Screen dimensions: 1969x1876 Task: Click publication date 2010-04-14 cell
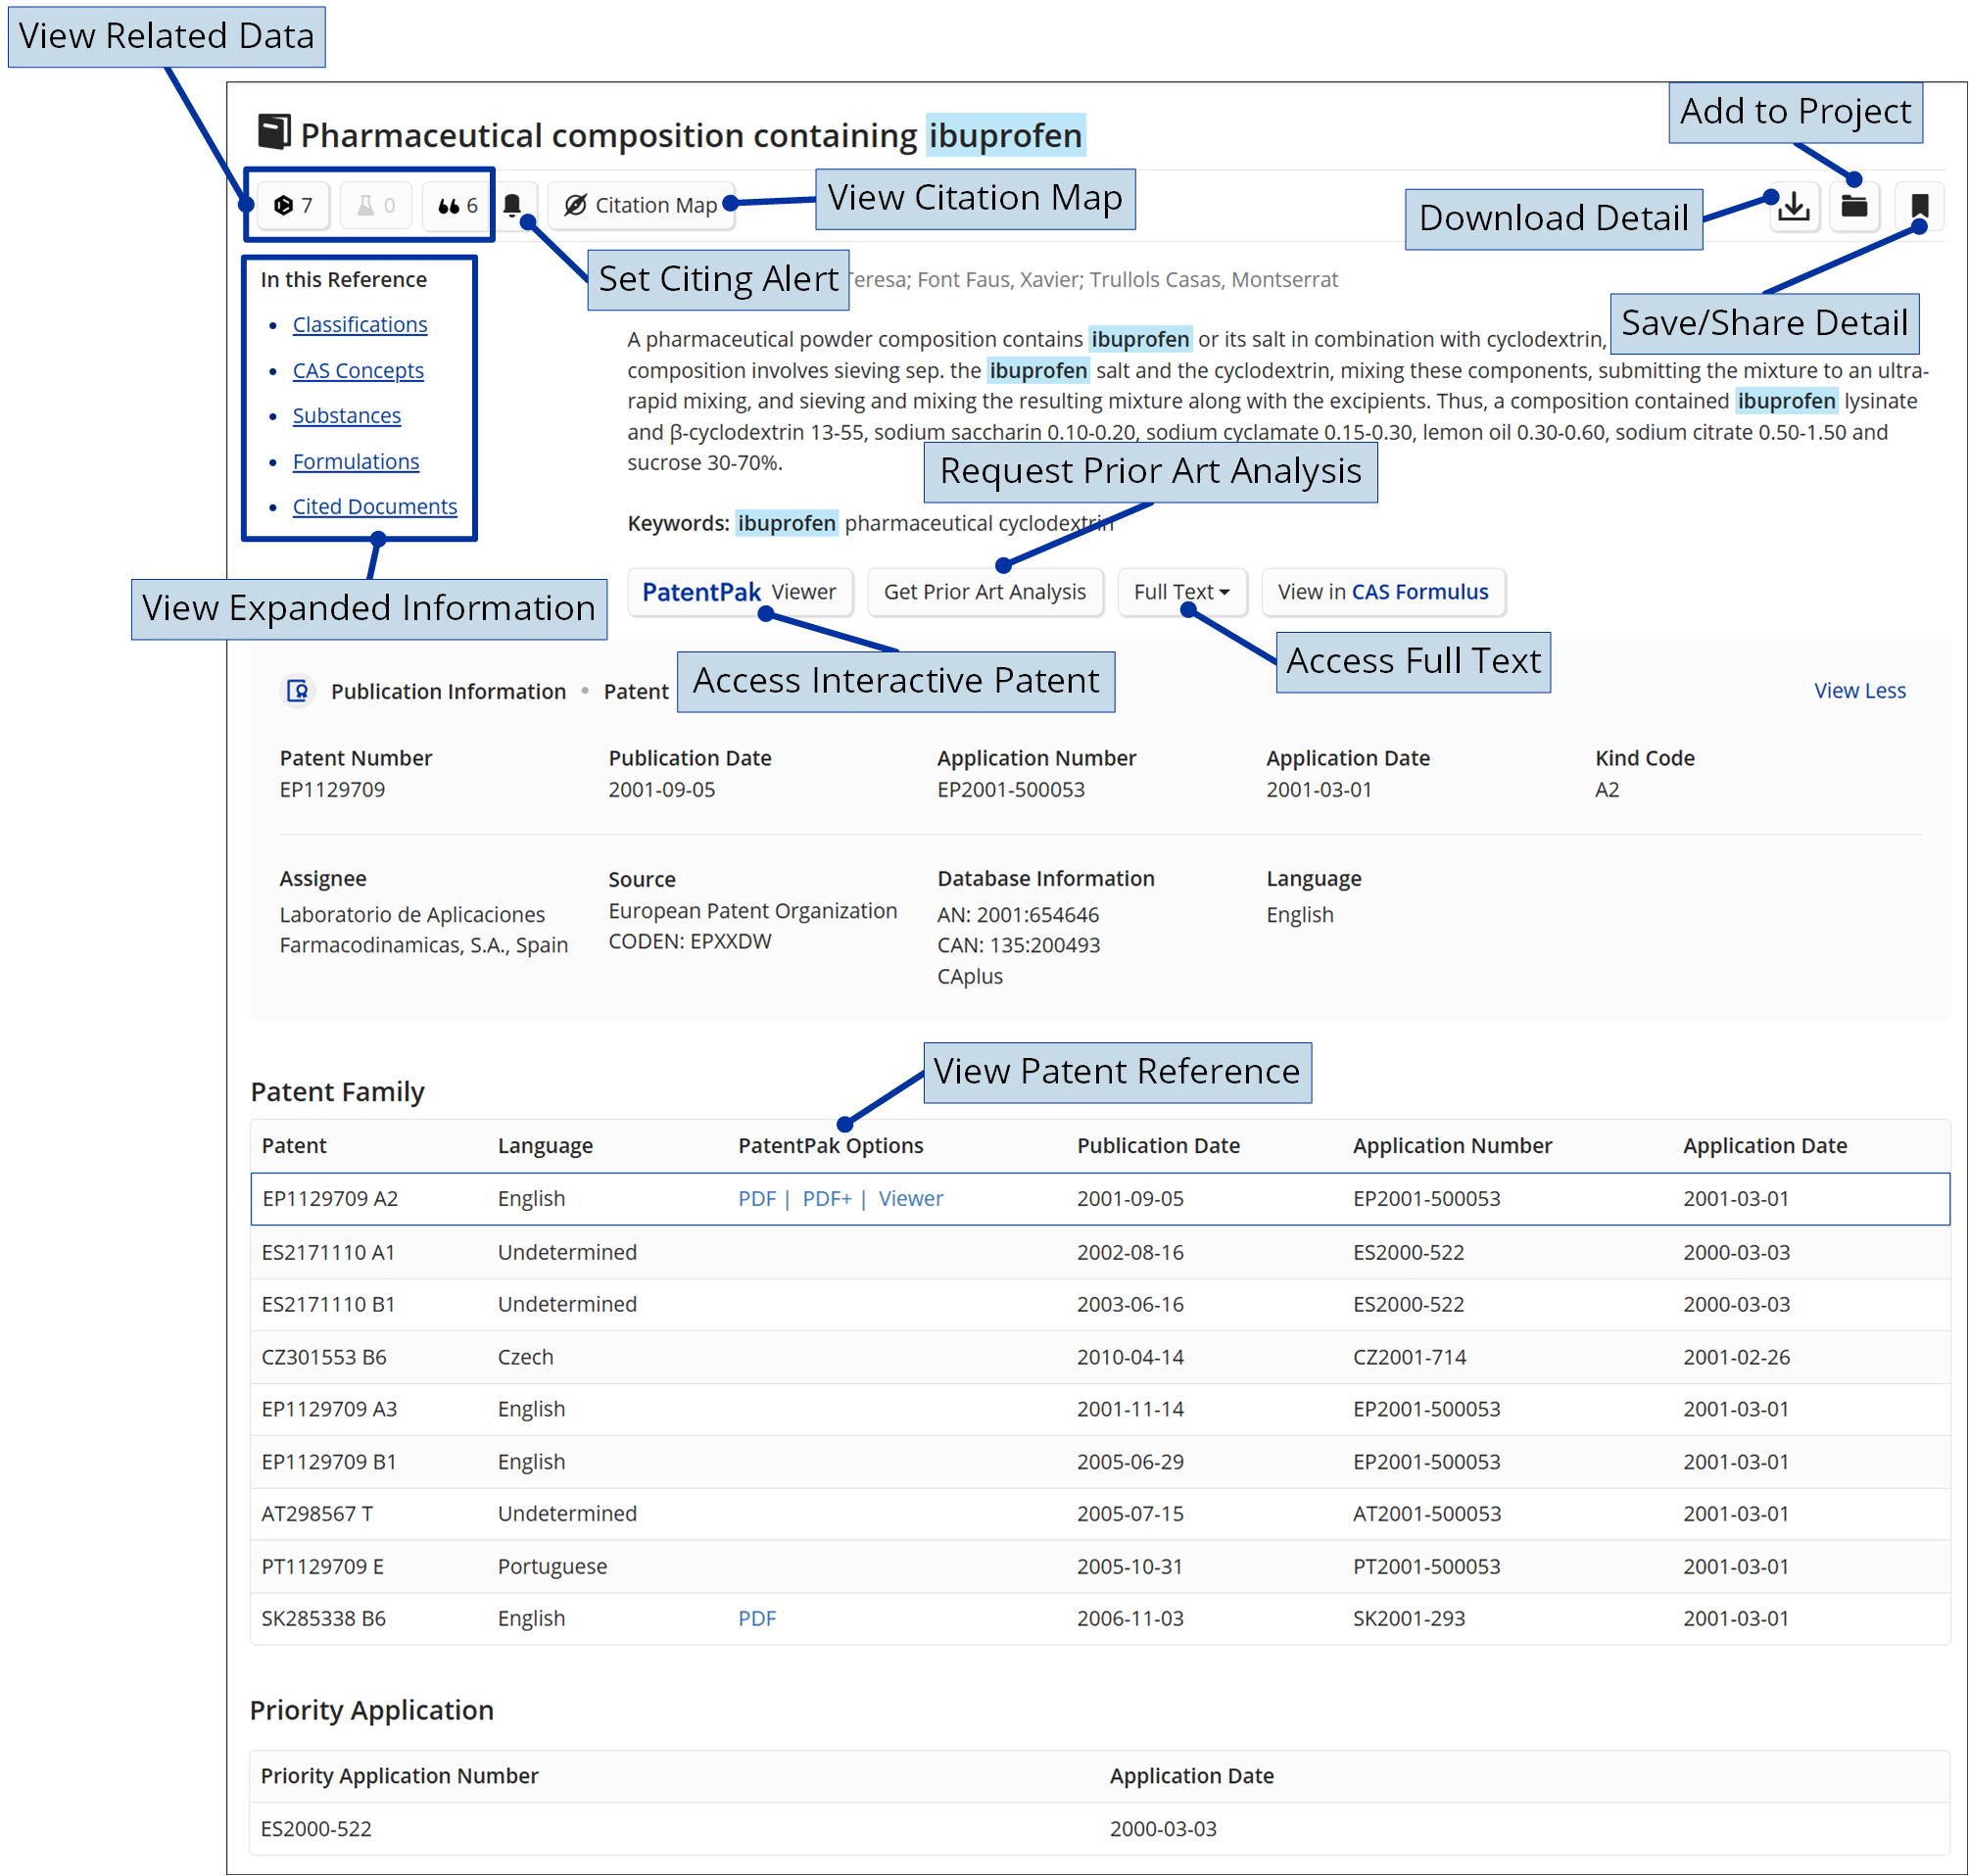point(1130,1357)
